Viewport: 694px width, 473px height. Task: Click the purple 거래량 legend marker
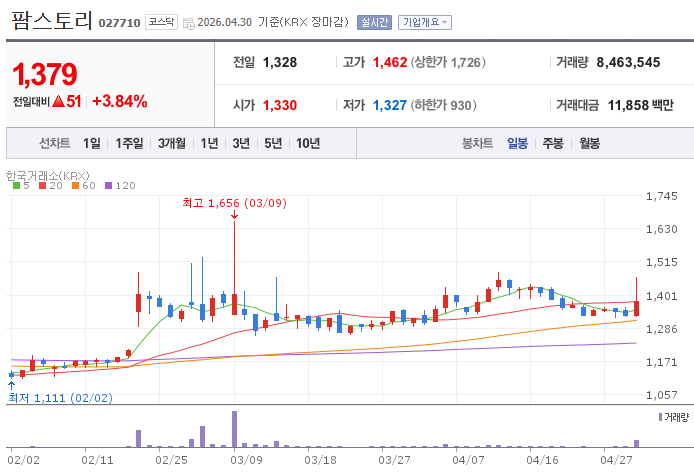pos(660,417)
